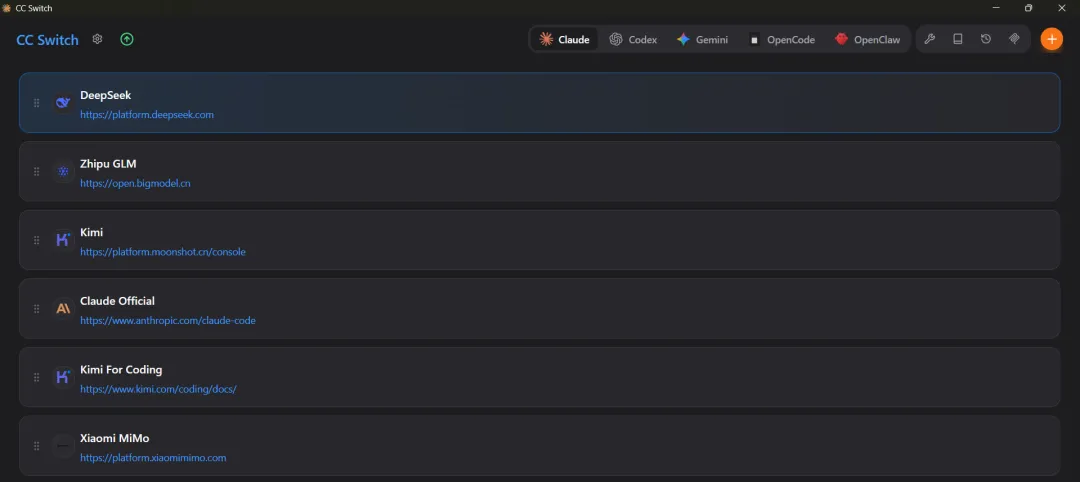Click the Kimi For Coding logo icon
1080x482 pixels.
pyautogui.click(x=63, y=377)
